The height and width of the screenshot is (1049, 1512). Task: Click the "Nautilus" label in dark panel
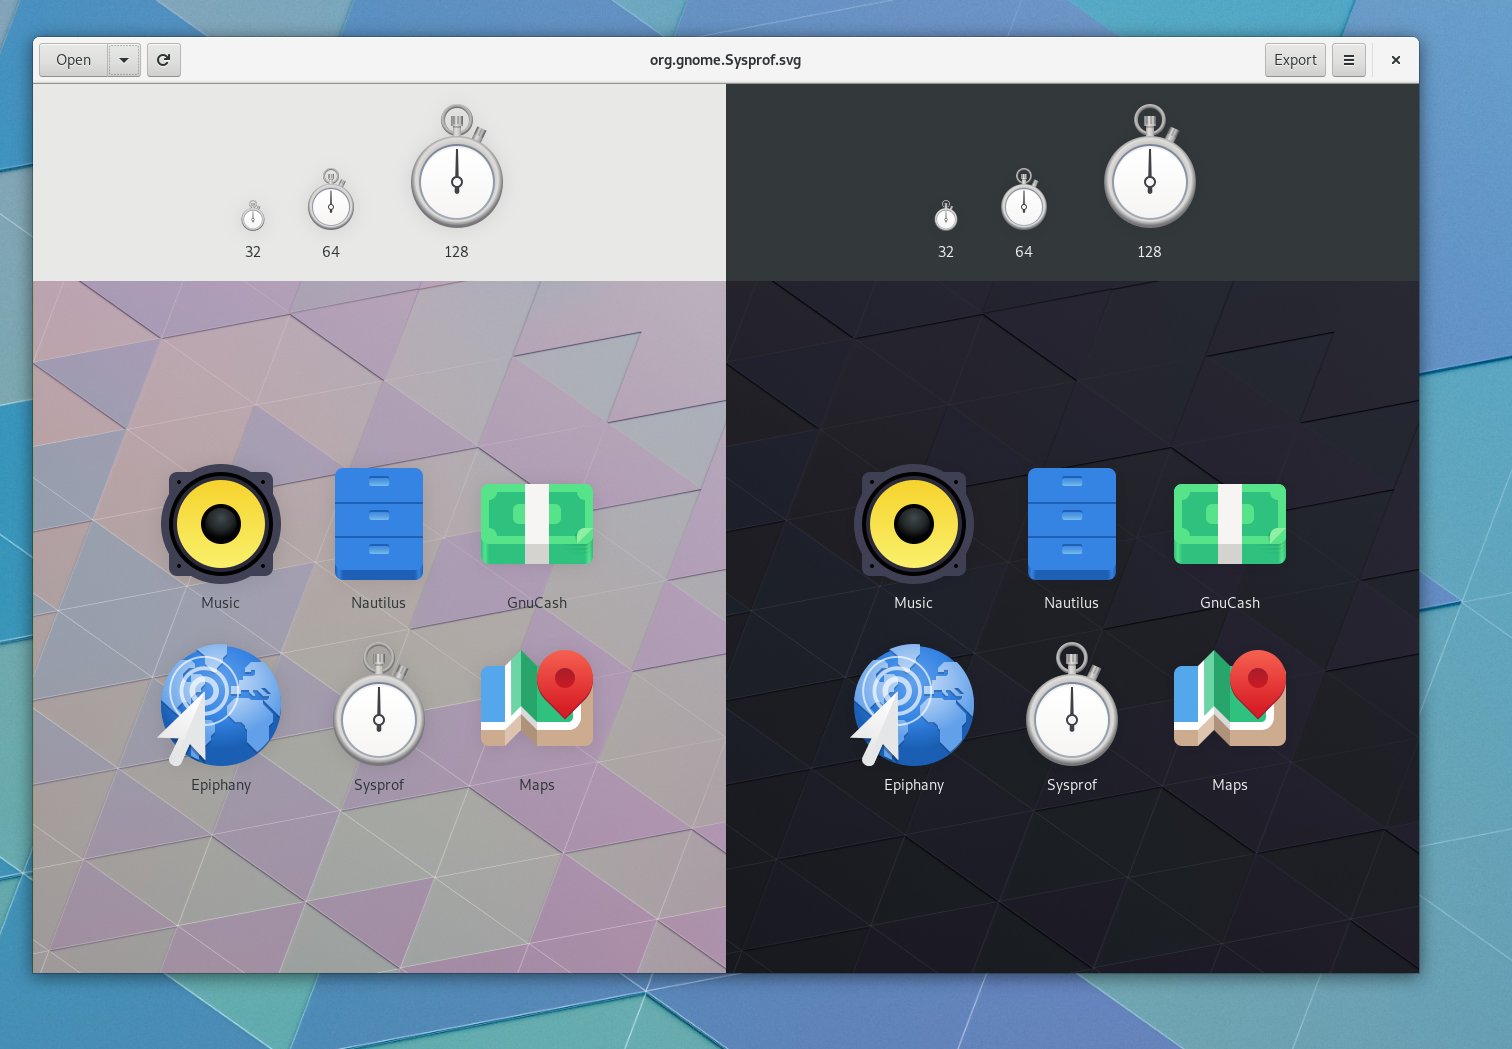click(1072, 603)
